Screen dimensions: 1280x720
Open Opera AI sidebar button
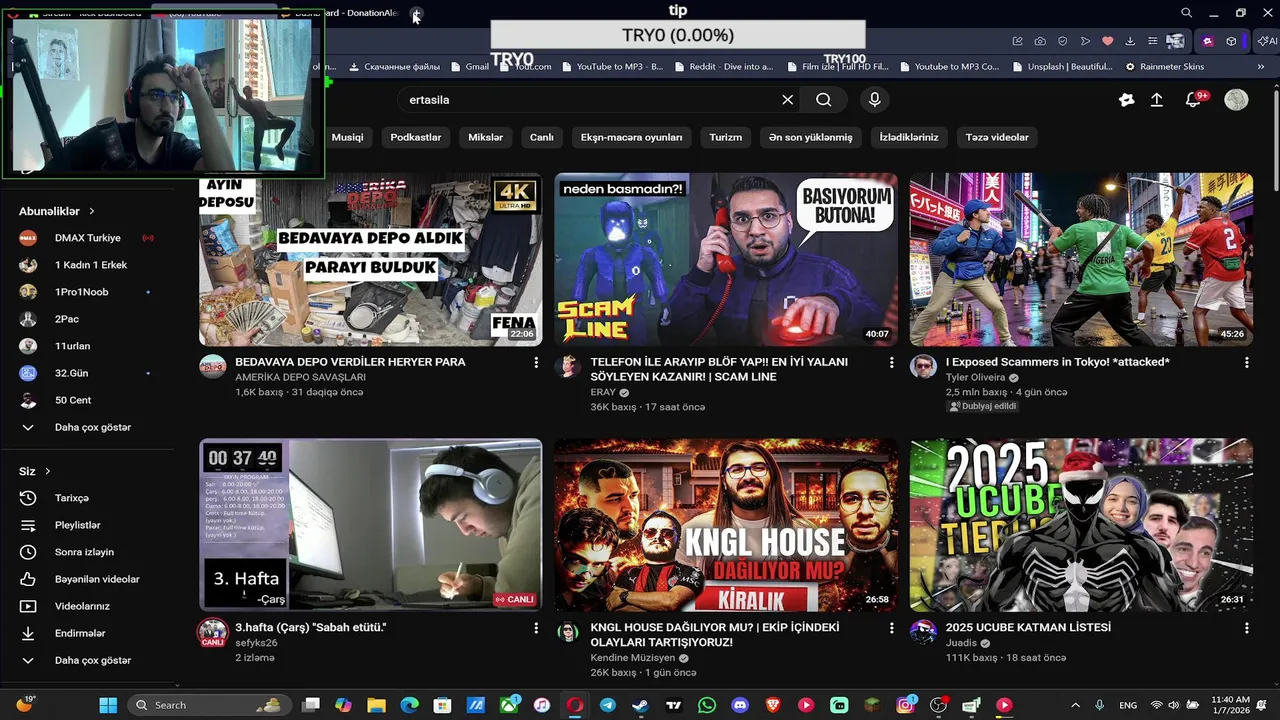point(1269,41)
